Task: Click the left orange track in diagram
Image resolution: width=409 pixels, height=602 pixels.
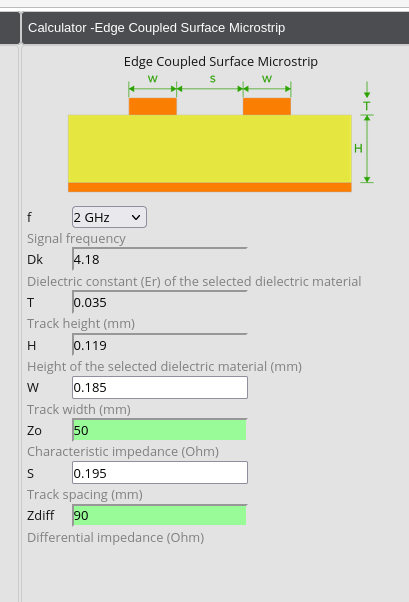Action: pos(153,106)
